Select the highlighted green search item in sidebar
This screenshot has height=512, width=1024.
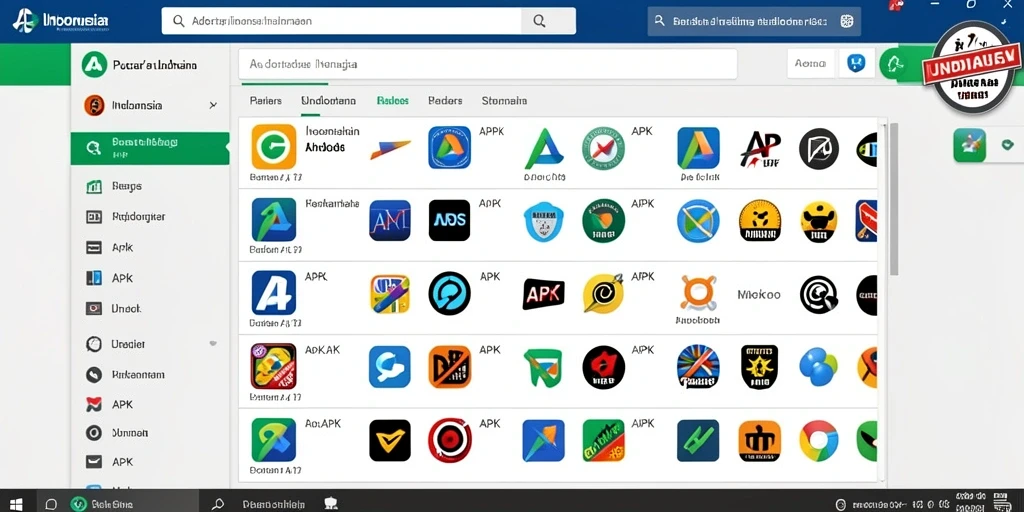[150, 148]
